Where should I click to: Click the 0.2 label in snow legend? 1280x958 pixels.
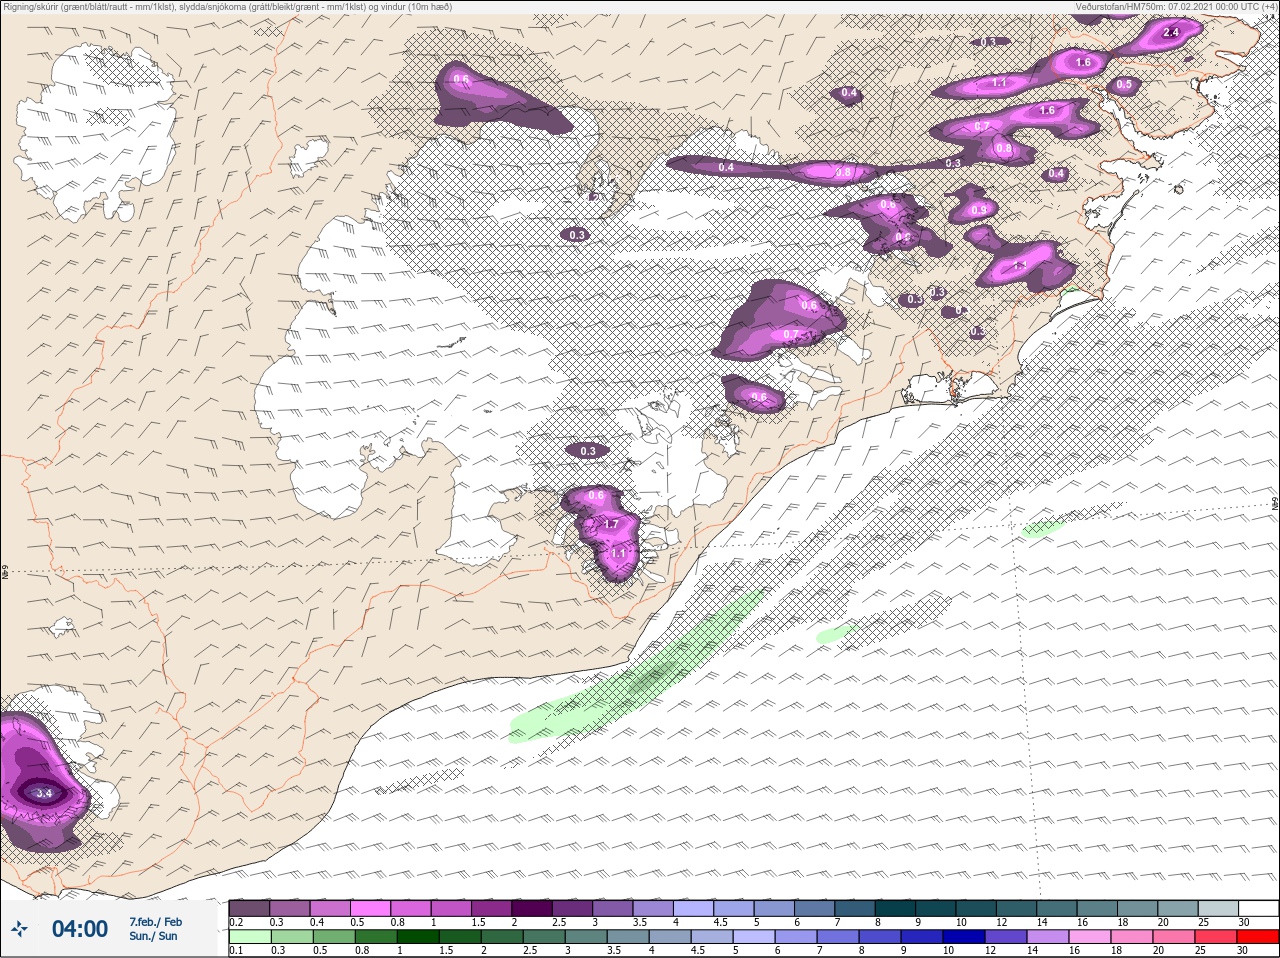pos(236,922)
